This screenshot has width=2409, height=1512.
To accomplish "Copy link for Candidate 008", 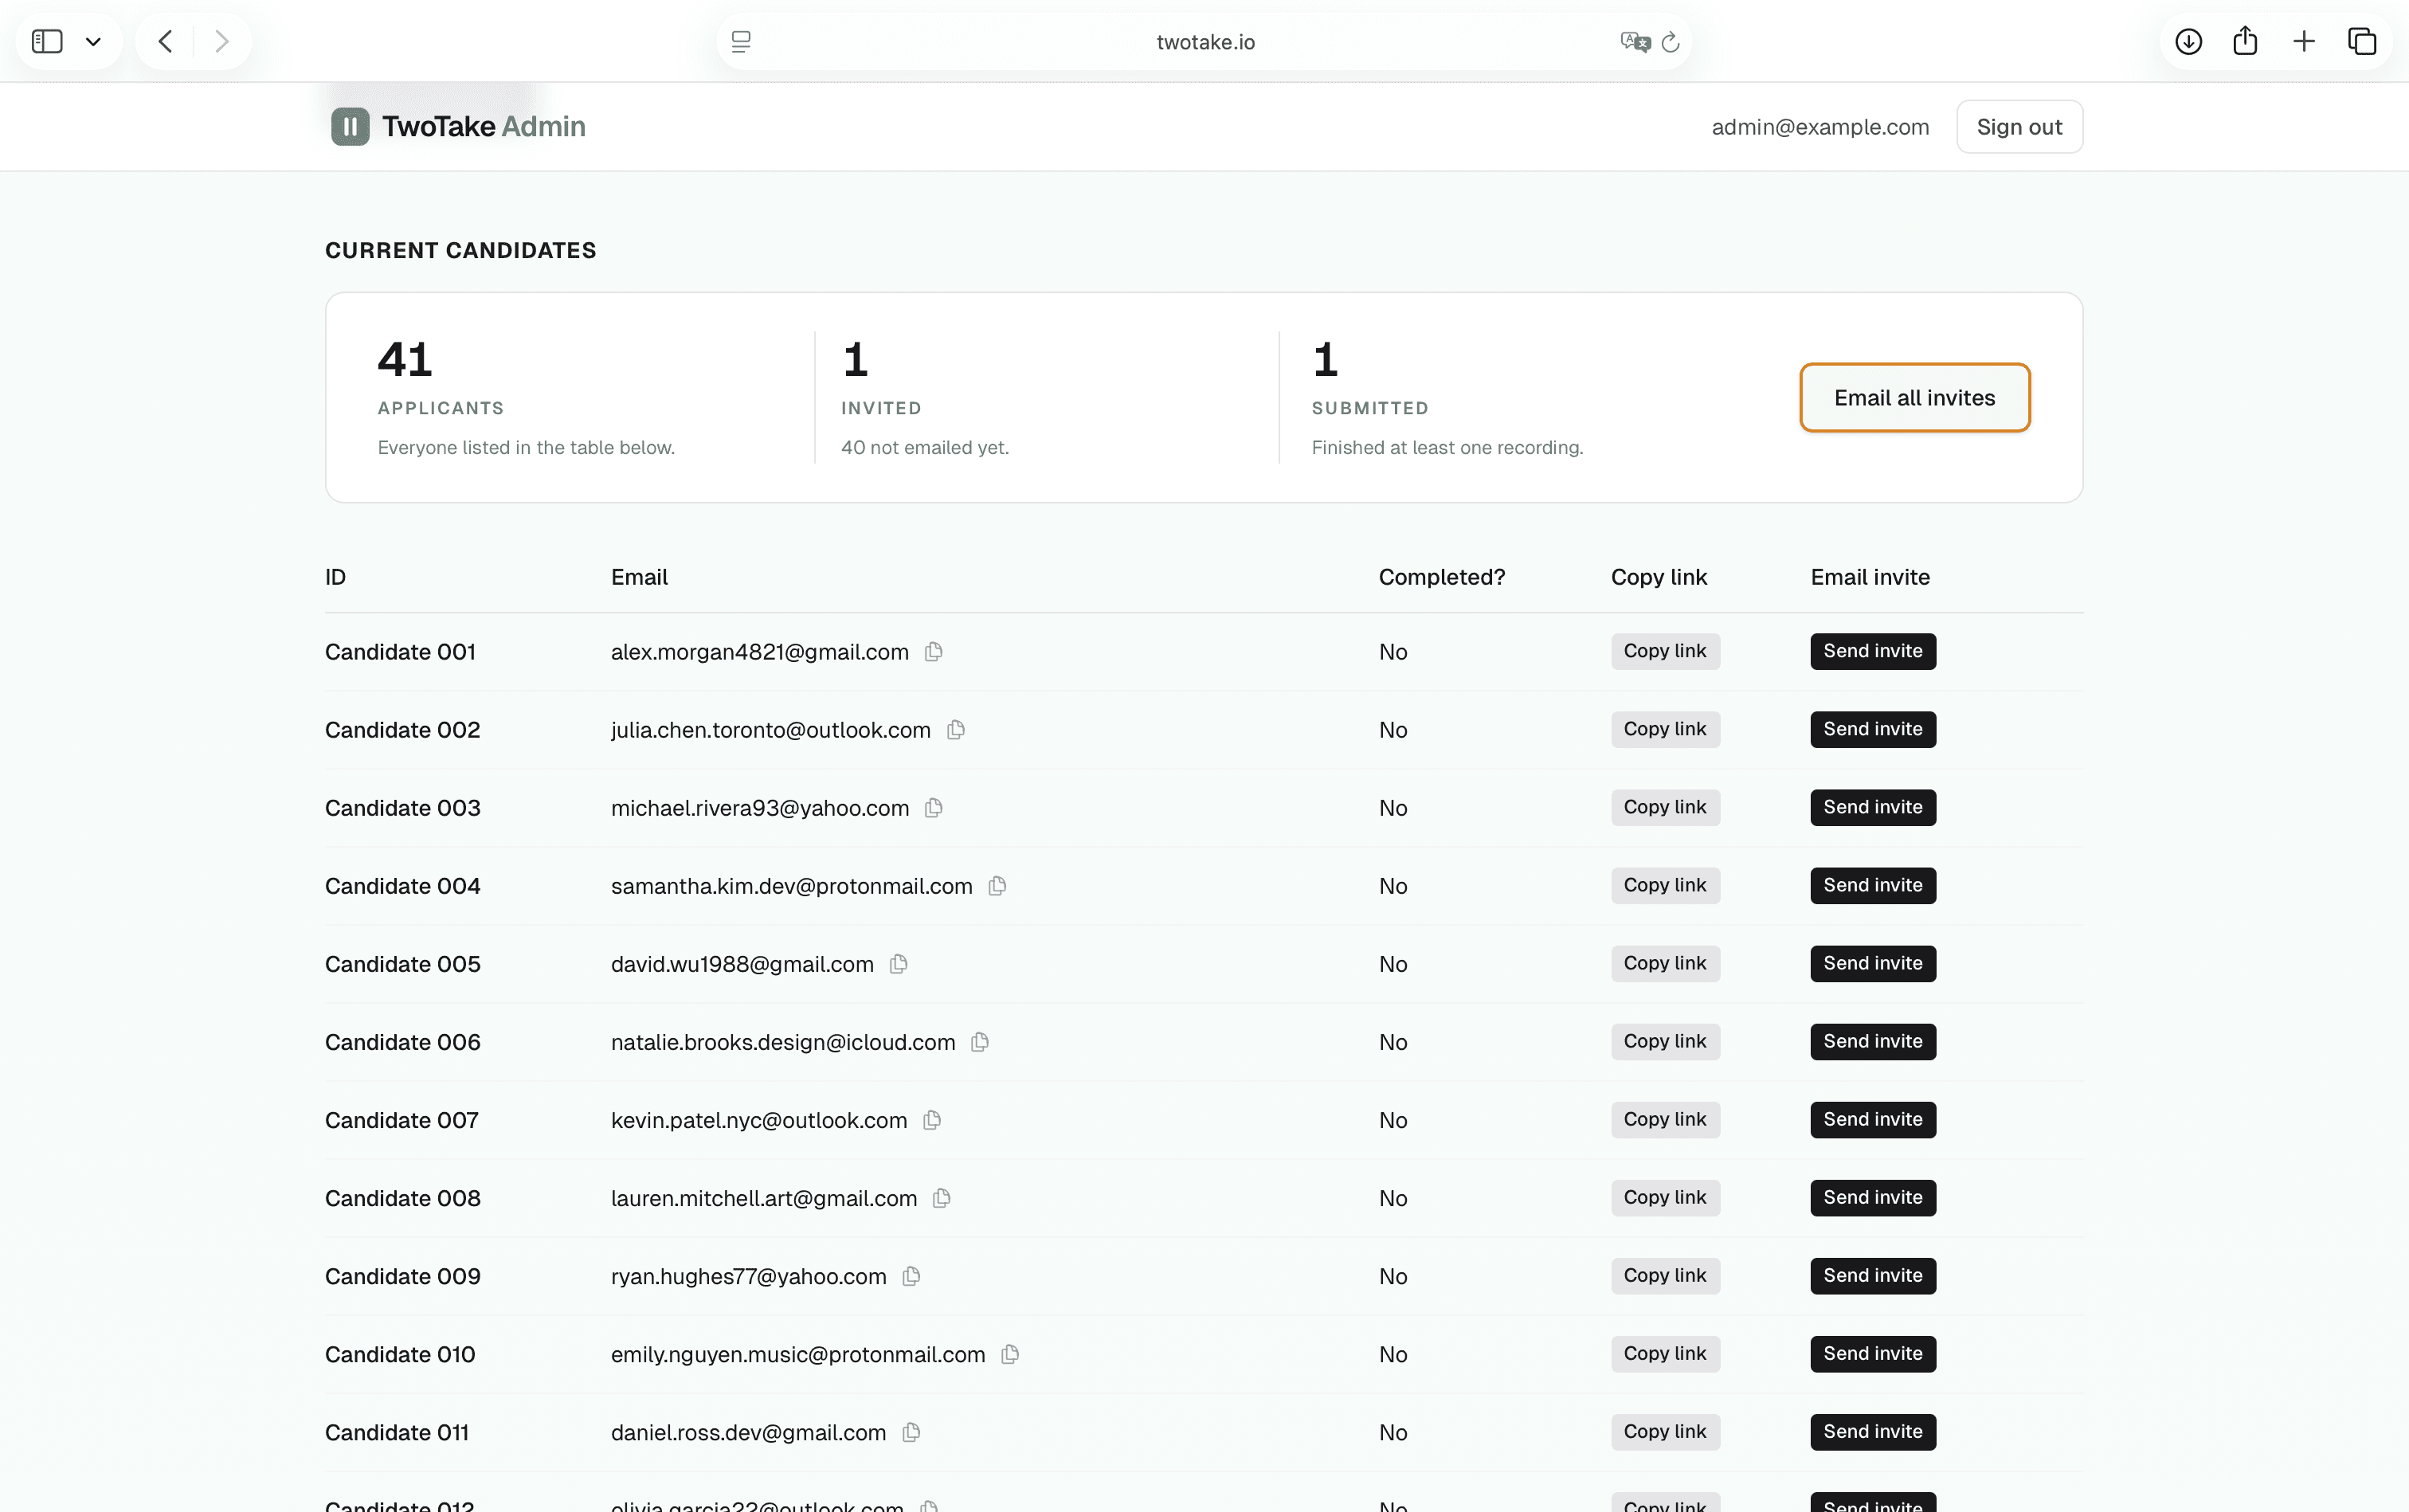I will [x=1665, y=1197].
